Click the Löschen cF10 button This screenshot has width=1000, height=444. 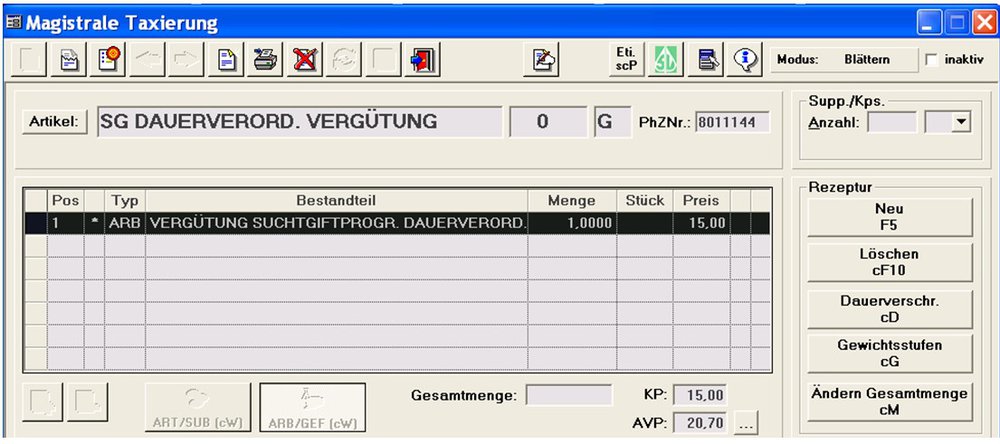click(x=890, y=262)
